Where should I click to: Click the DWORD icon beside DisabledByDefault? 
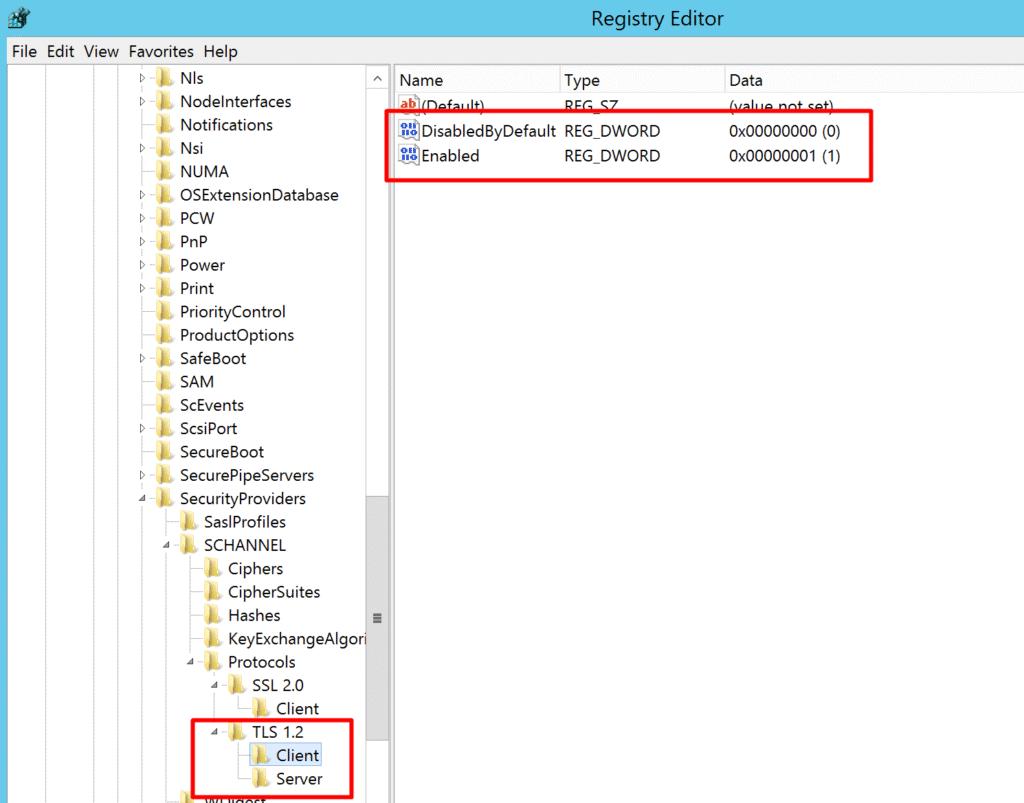pyautogui.click(x=409, y=131)
